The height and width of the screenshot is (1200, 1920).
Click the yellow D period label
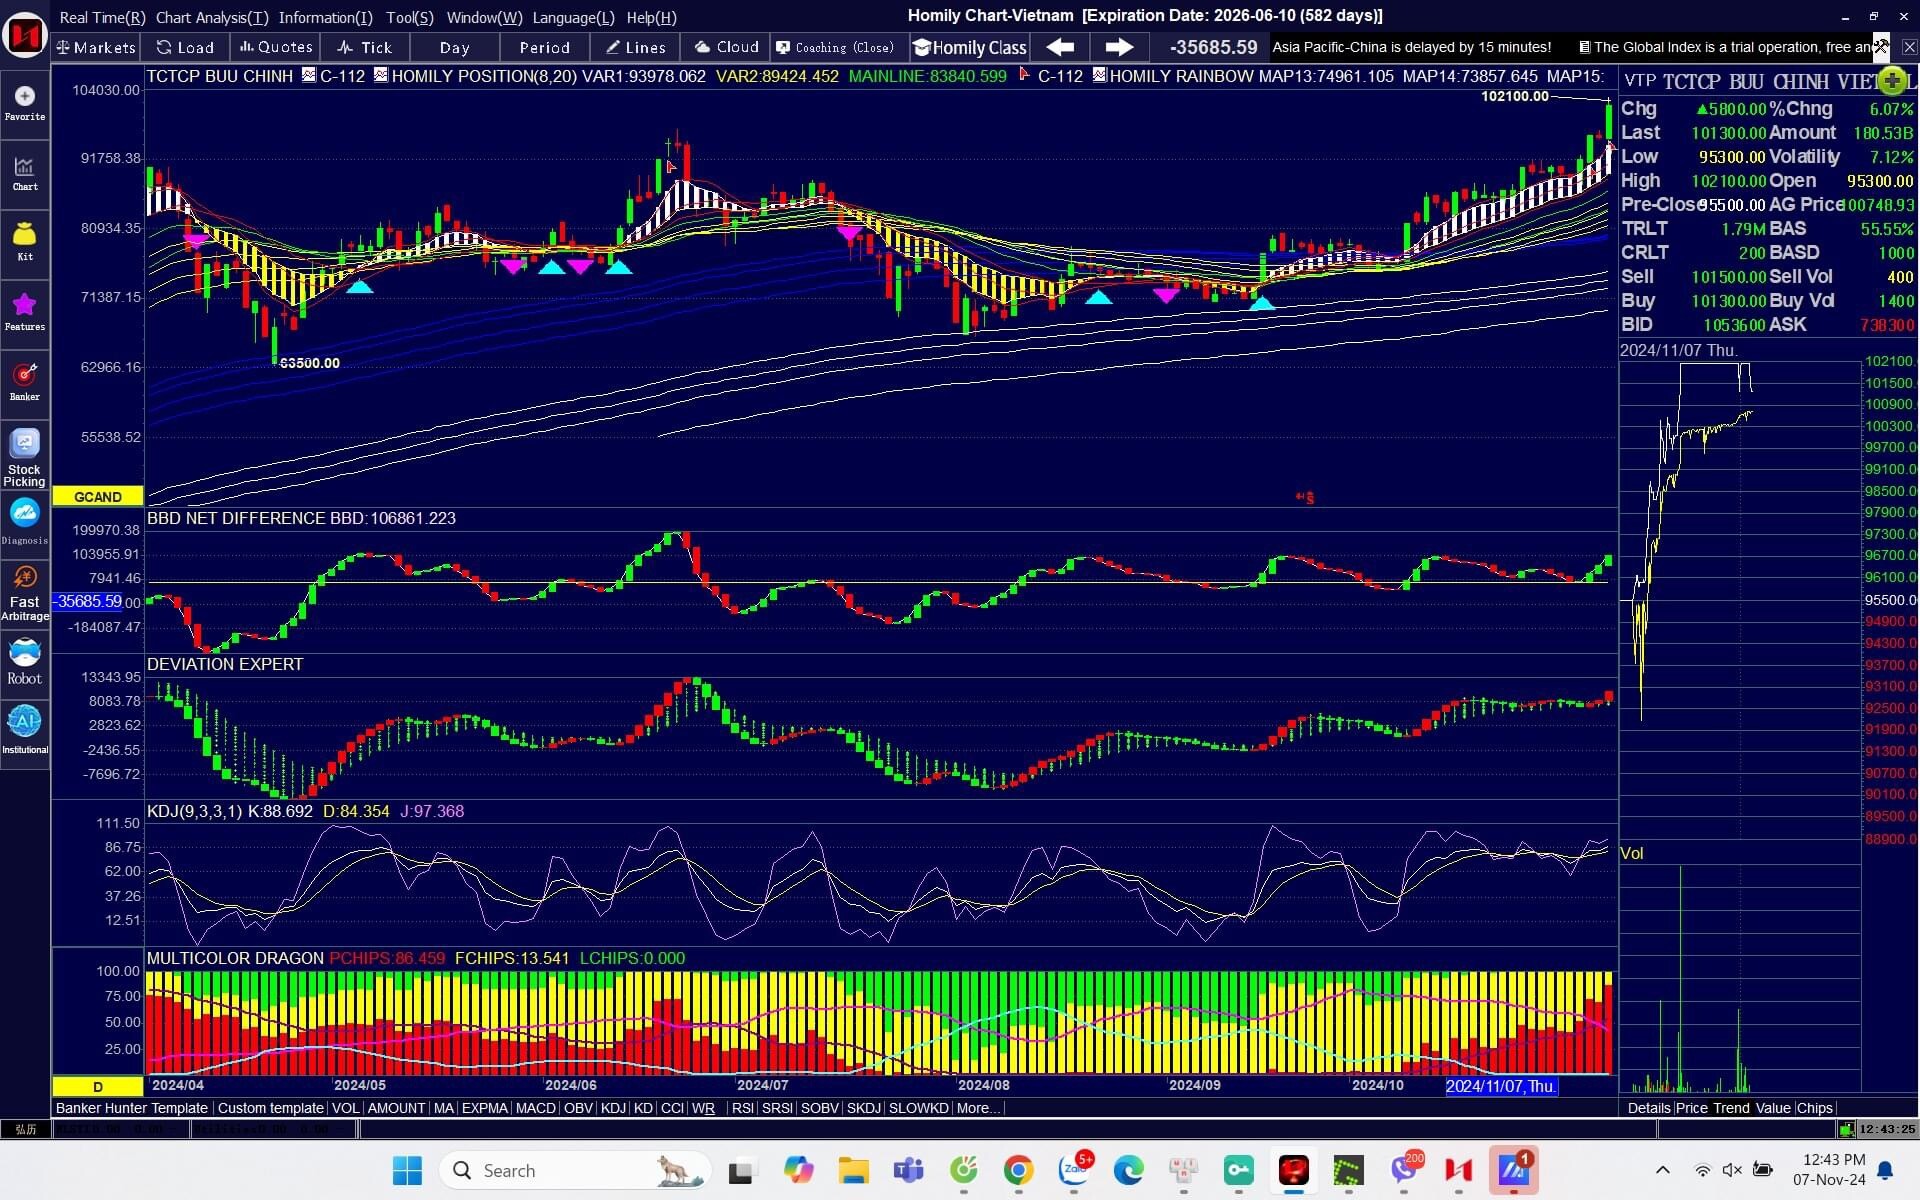97,1086
